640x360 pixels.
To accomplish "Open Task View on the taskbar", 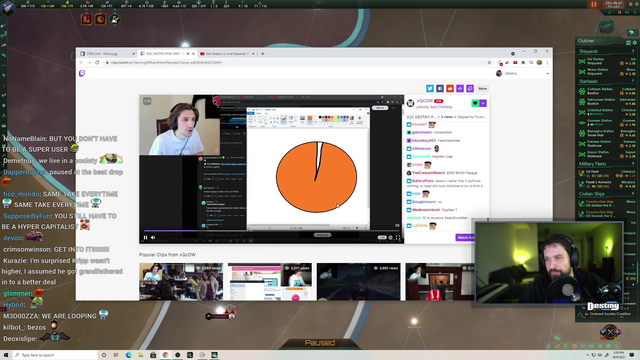I will [116, 355].
